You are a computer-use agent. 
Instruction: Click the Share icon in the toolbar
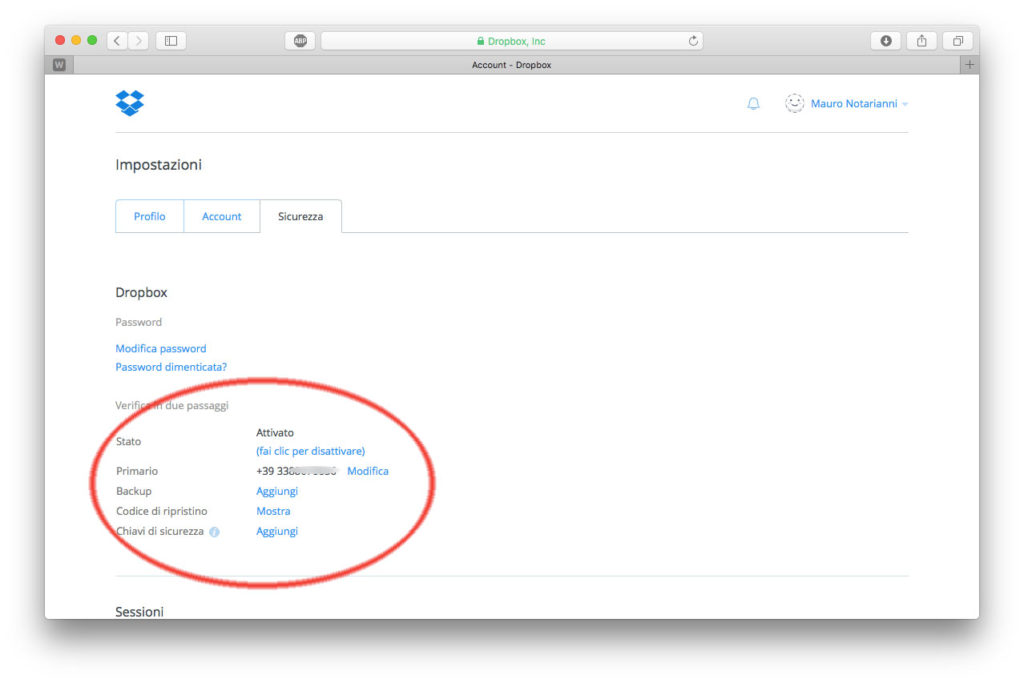(x=921, y=40)
